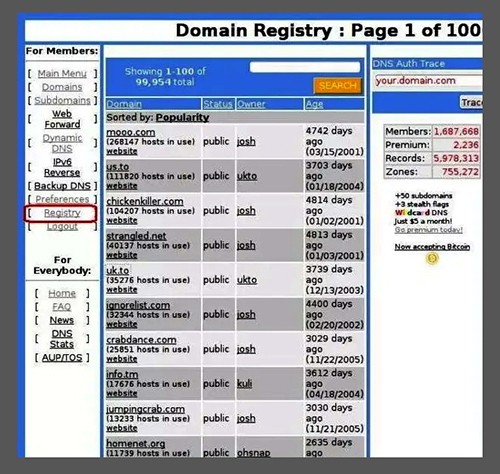Open owner josh on ignorelist.com row
Image resolution: width=500 pixels, height=474 pixels.
tap(246, 315)
